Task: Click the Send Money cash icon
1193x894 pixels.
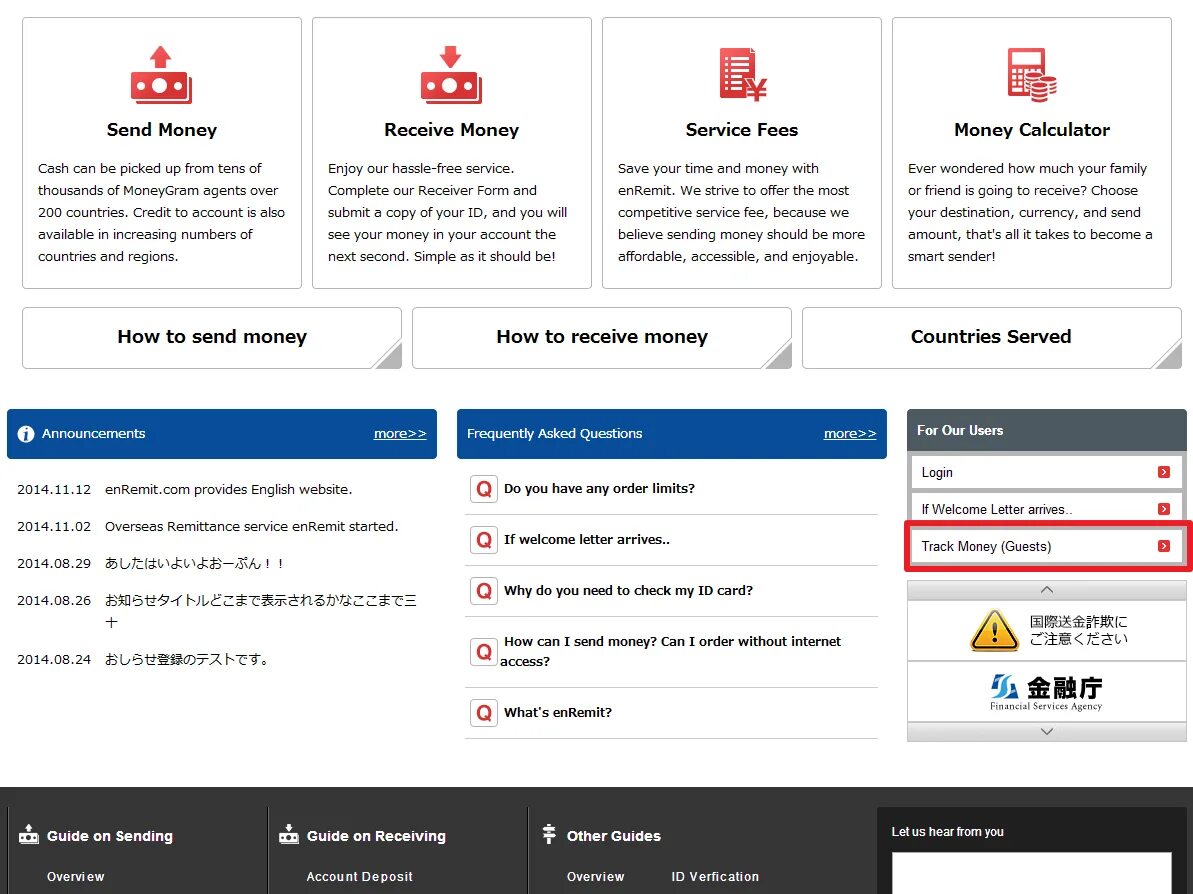Action: (x=161, y=75)
